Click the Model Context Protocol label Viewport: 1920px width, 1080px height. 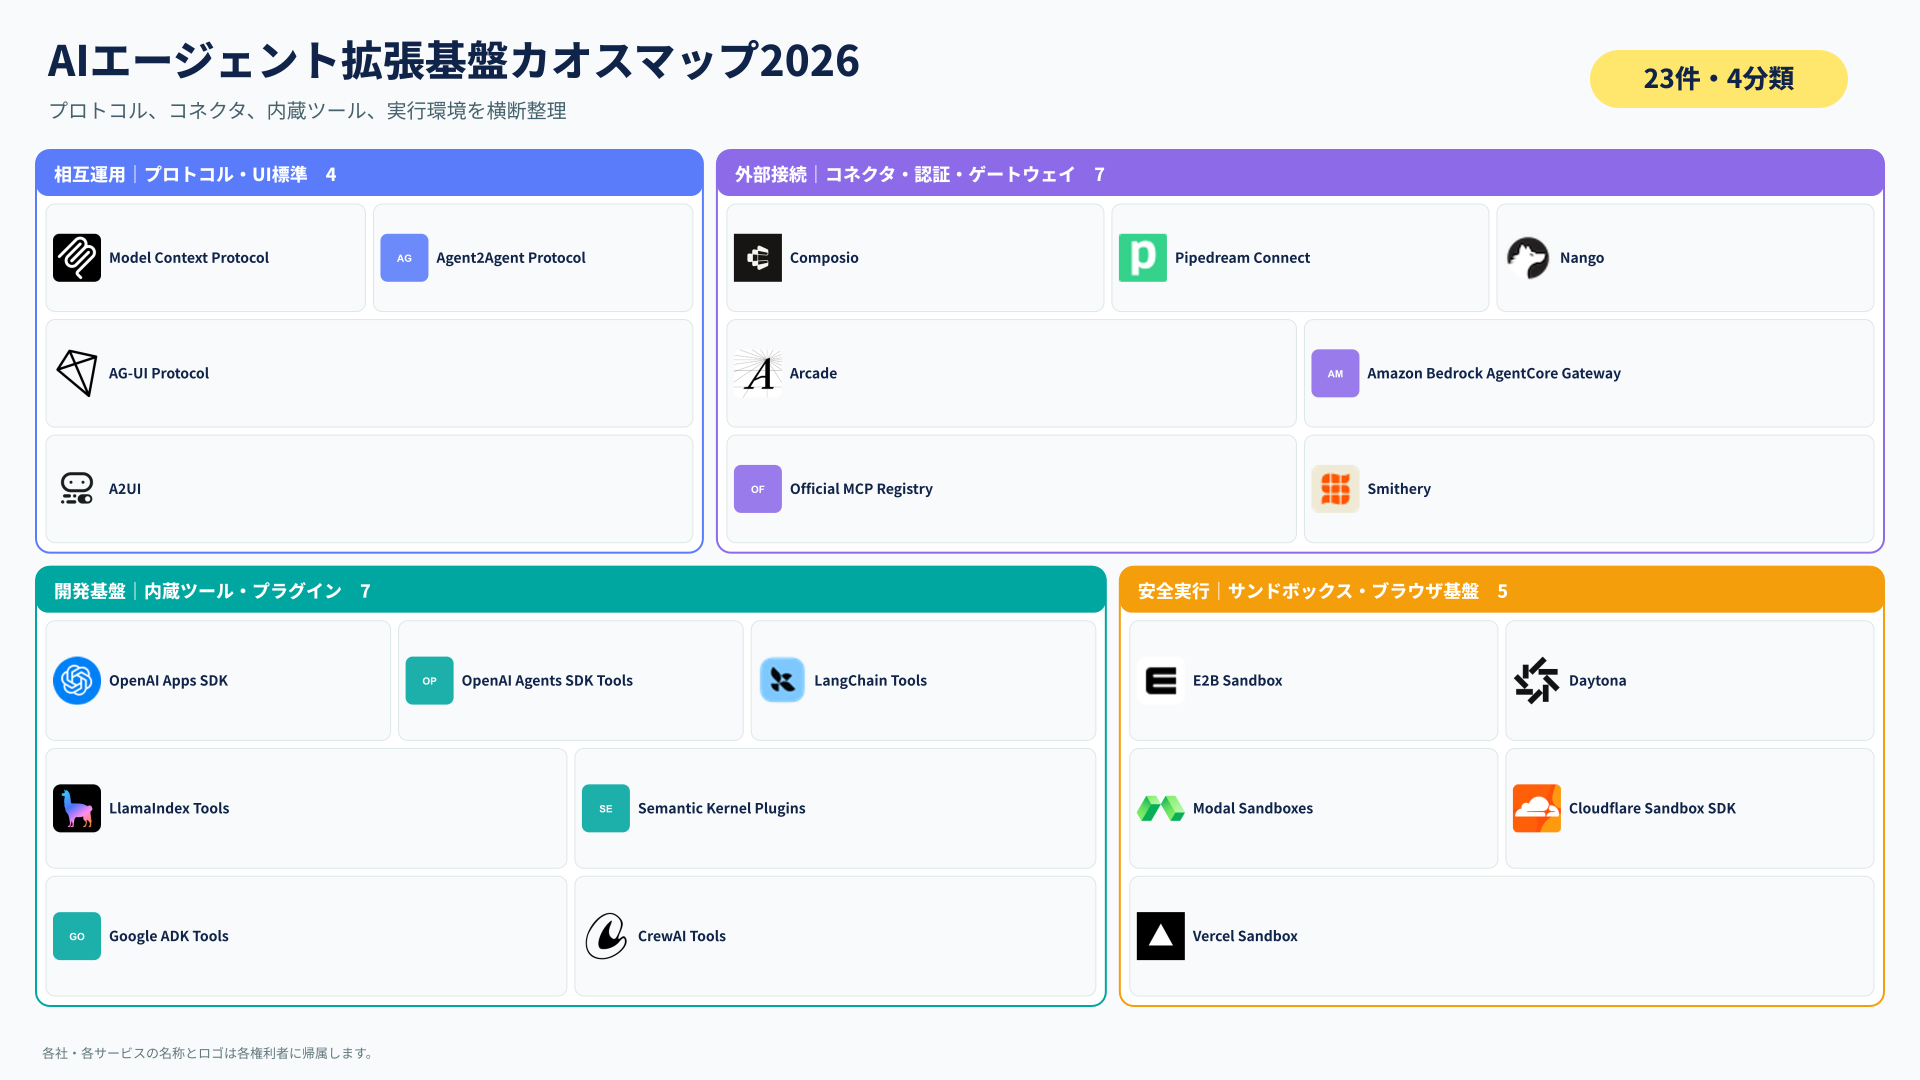click(x=189, y=258)
